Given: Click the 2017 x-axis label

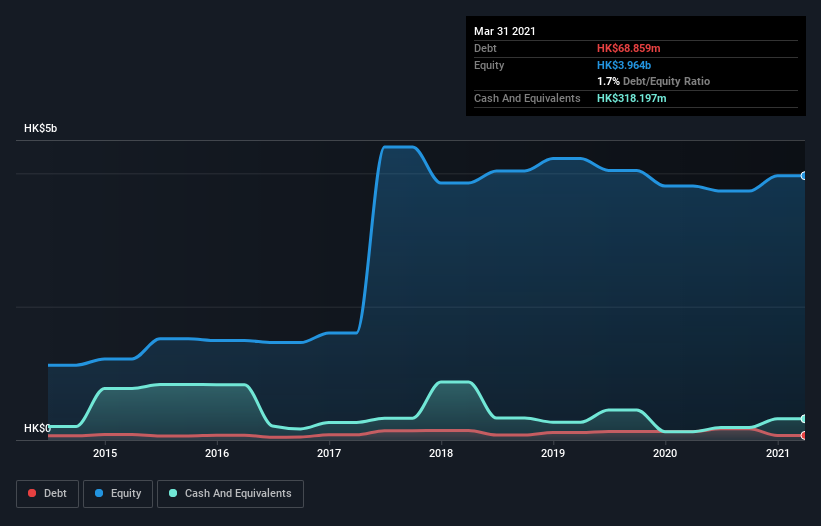Looking at the screenshot, I should (329, 453).
